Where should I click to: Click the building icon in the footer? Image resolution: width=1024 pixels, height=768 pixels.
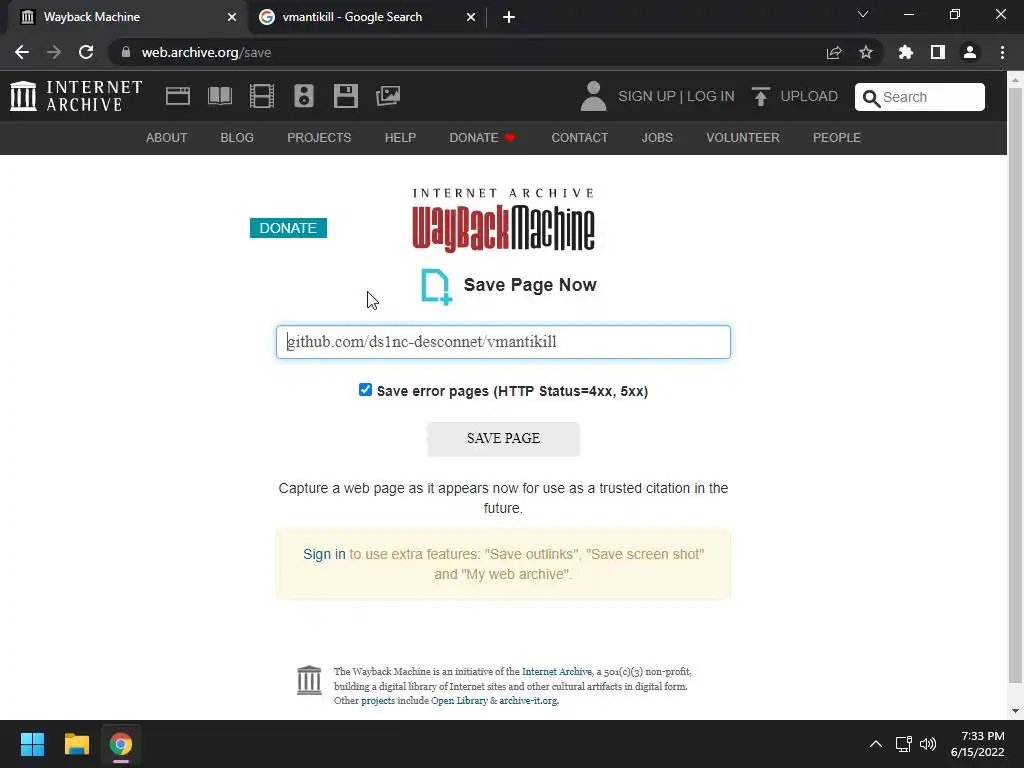tap(309, 680)
